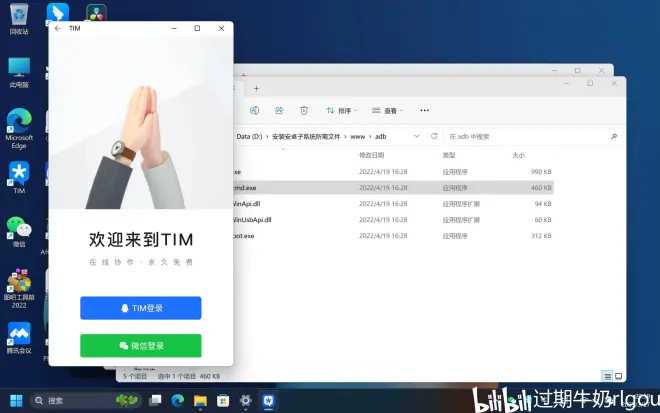Close the TIM window

(221, 28)
